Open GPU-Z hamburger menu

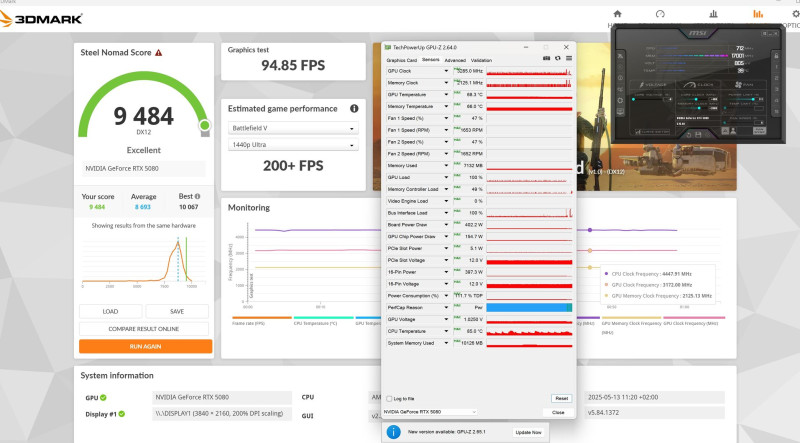(568, 58)
